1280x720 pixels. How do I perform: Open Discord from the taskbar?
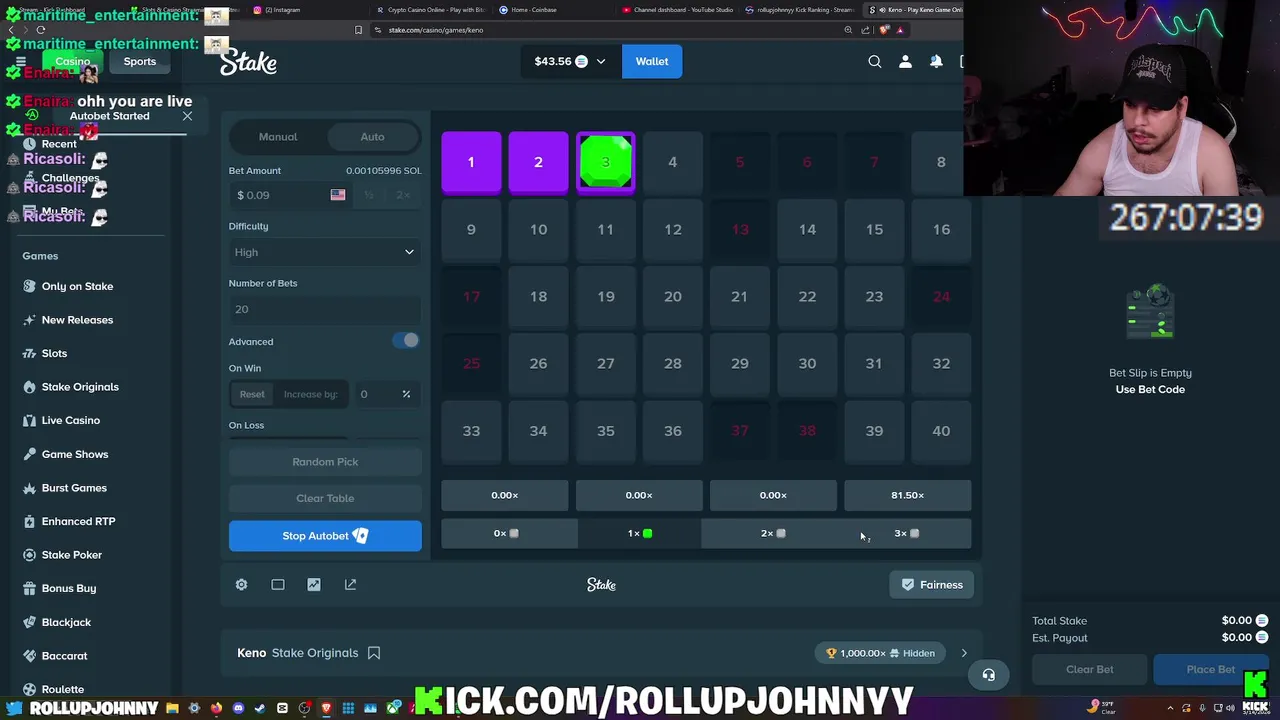238,708
